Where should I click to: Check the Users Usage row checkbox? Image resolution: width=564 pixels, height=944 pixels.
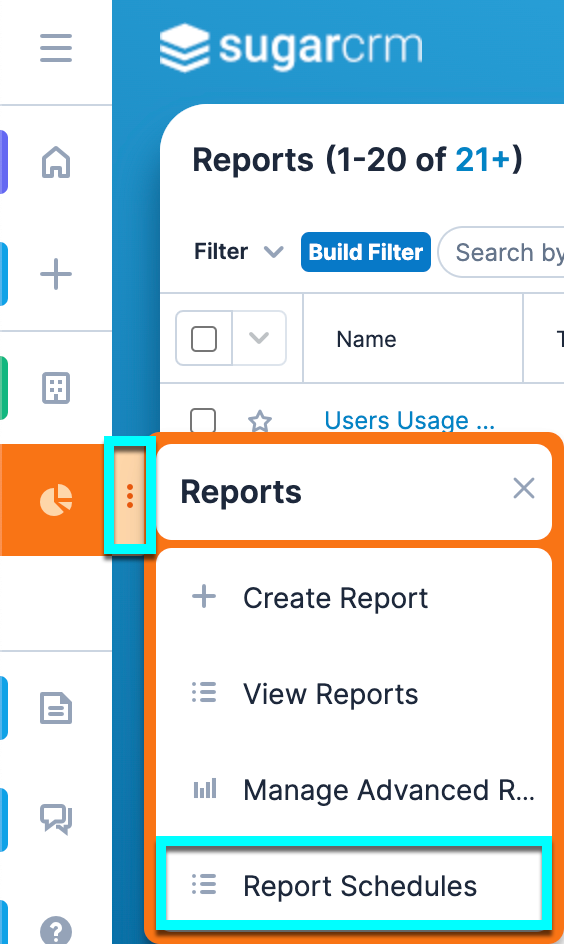pos(203,420)
